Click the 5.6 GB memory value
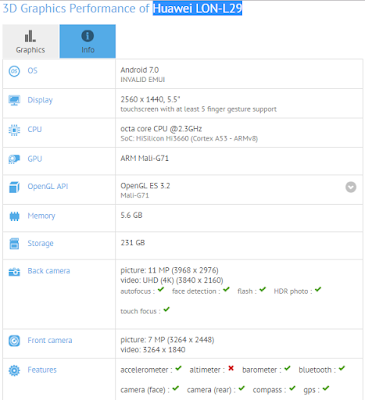365x400 pixels. (131, 215)
